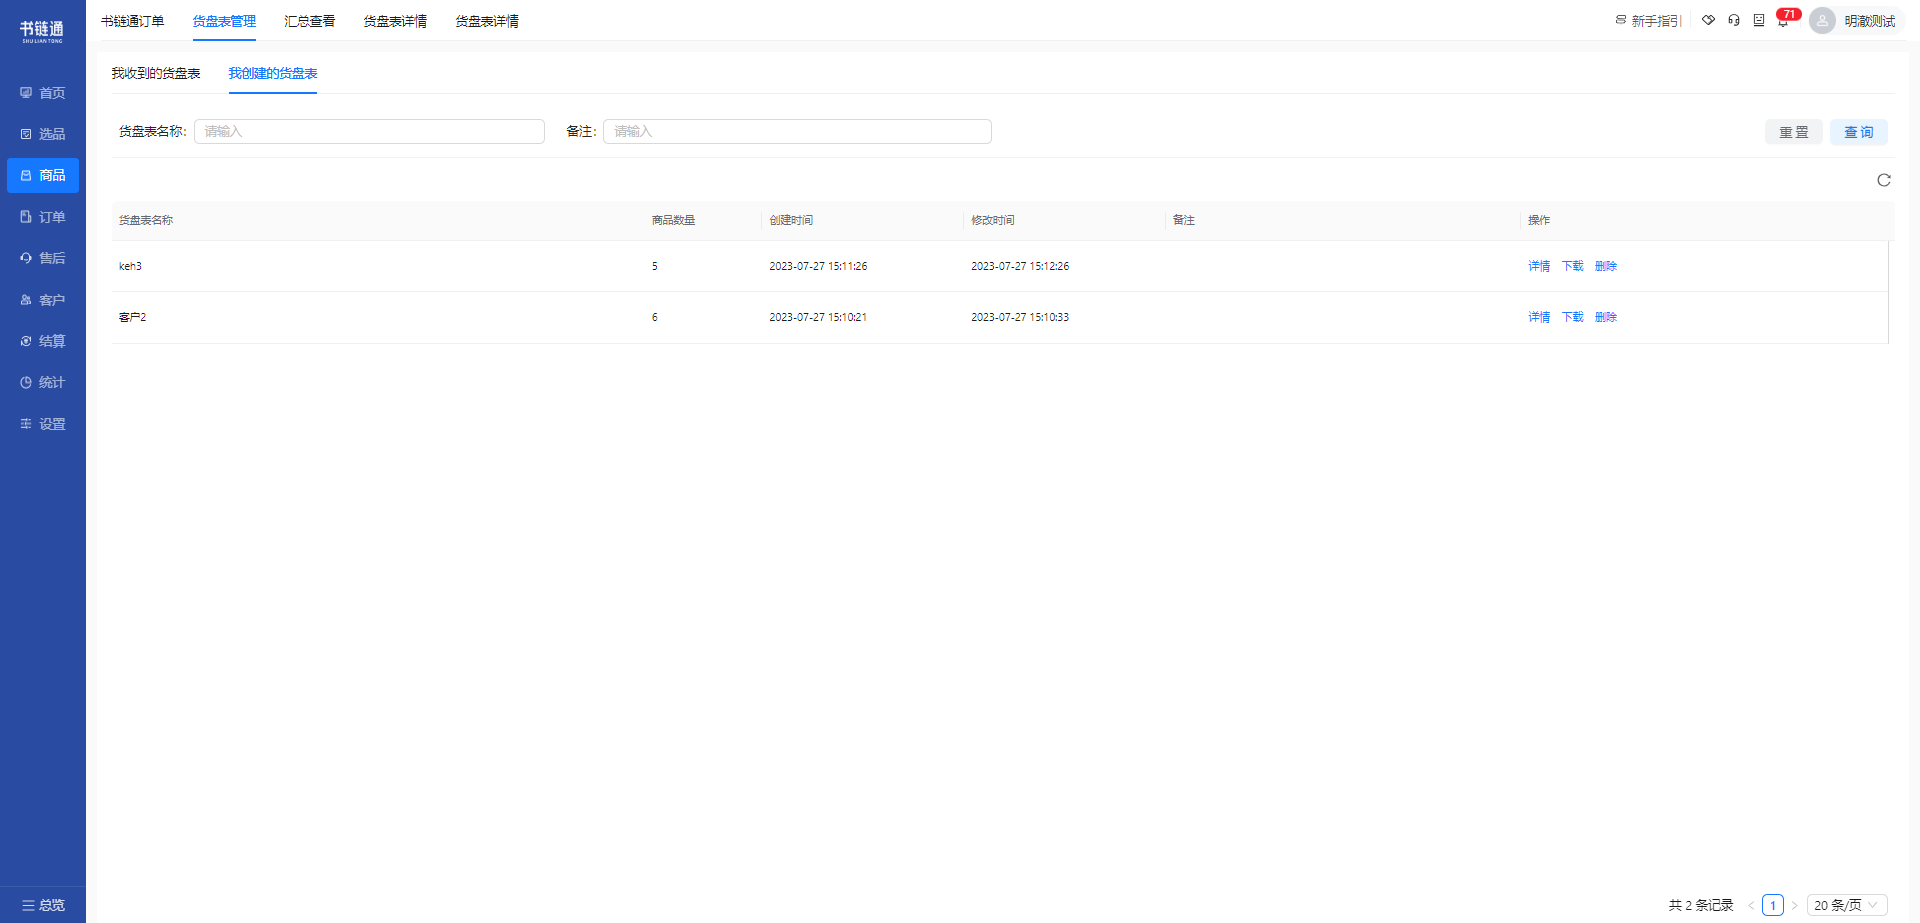The image size is (1920, 923).
Task: Open the last 货盘表详情 tab
Action: tap(487, 21)
